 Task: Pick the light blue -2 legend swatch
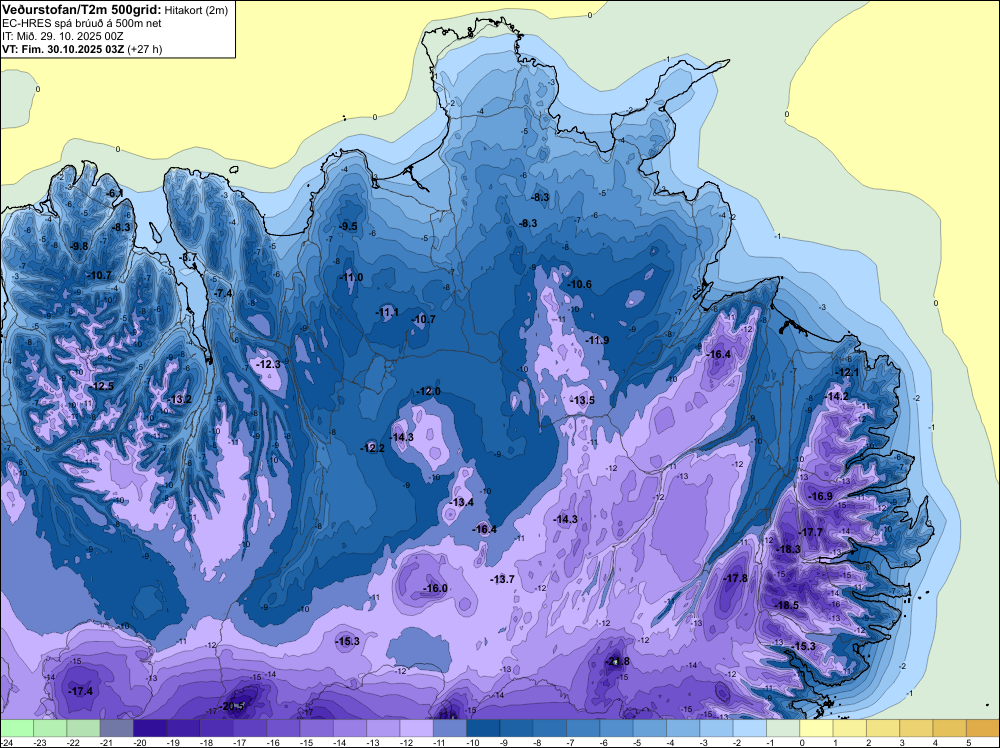749,728
